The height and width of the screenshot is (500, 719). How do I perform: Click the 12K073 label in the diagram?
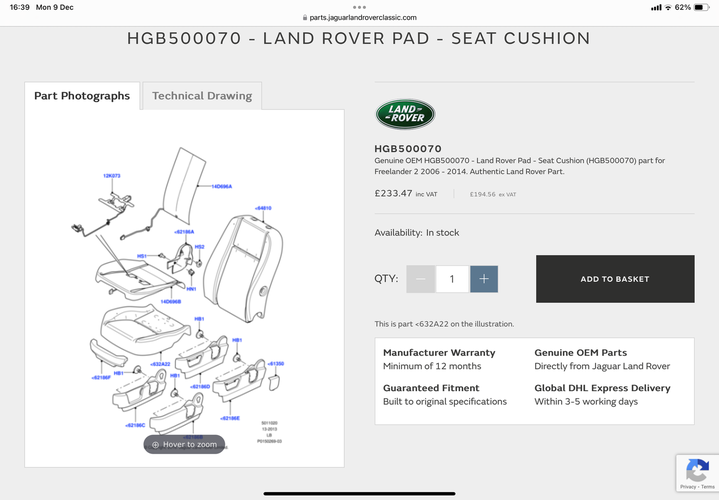[x=112, y=176]
